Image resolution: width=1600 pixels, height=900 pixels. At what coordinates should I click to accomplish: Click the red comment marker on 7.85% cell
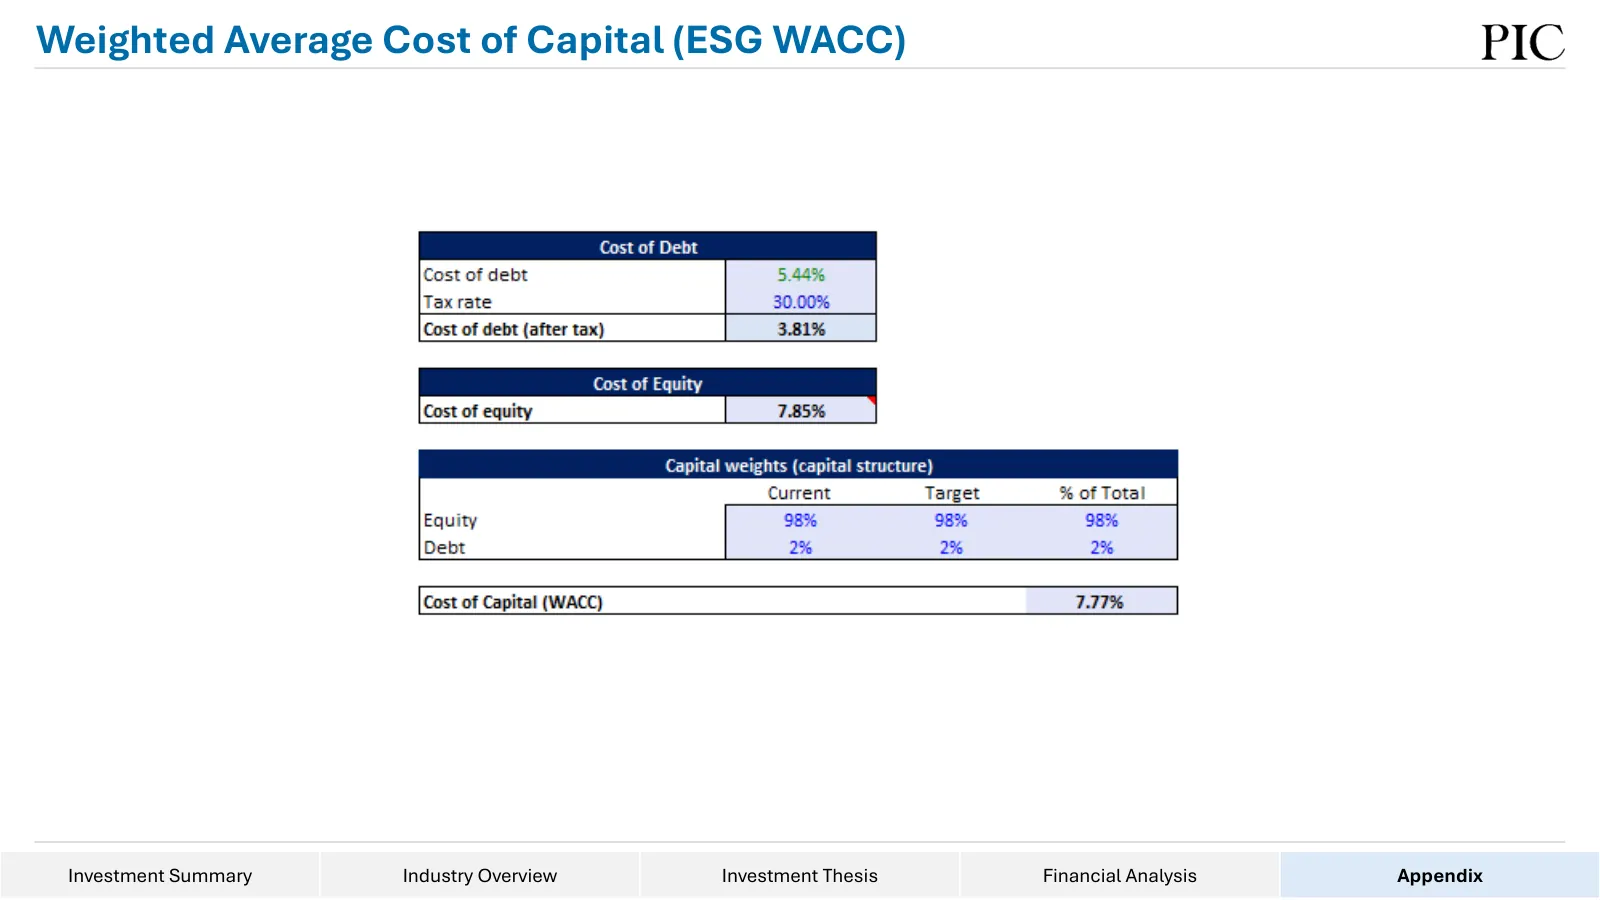(x=872, y=400)
